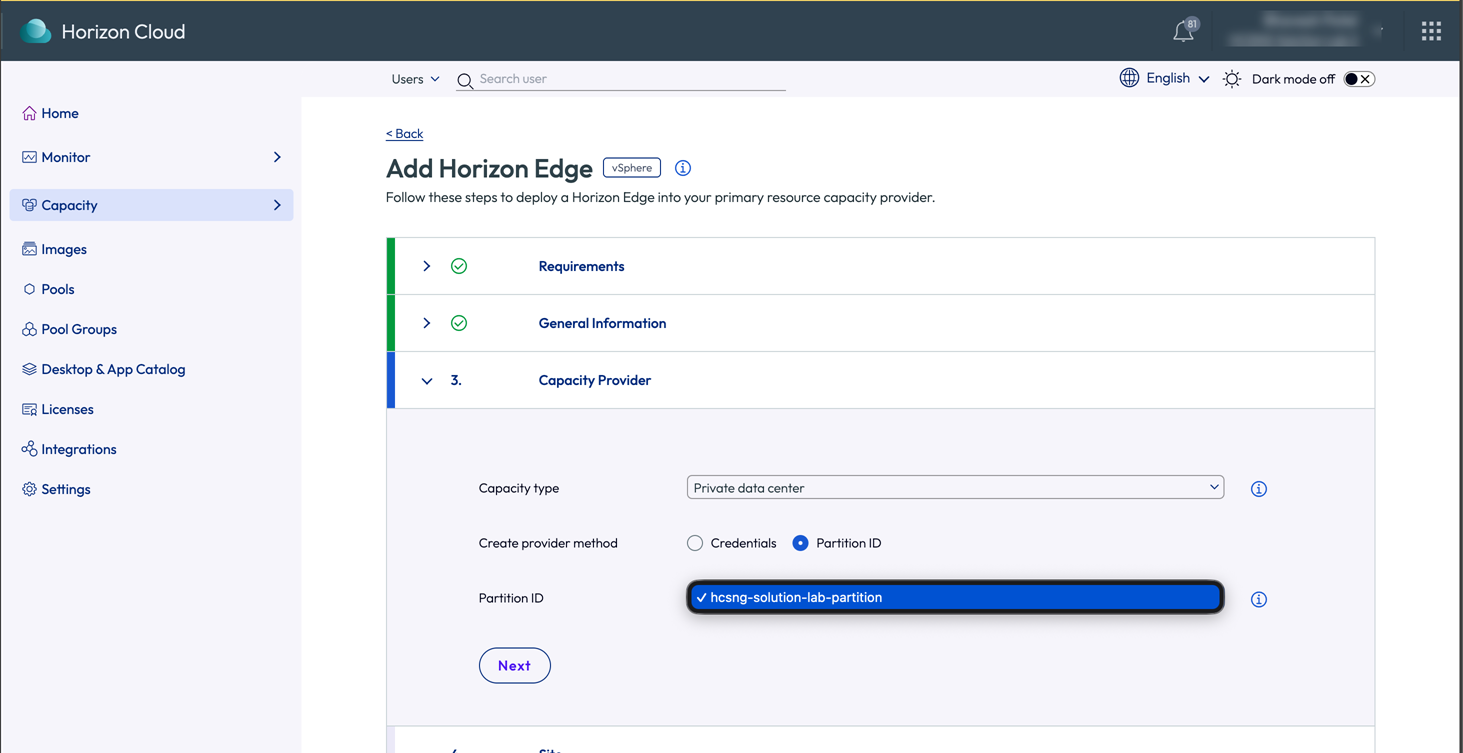Click the Back link
The height and width of the screenshot is (753, 1463).
(x=404, y=133)
